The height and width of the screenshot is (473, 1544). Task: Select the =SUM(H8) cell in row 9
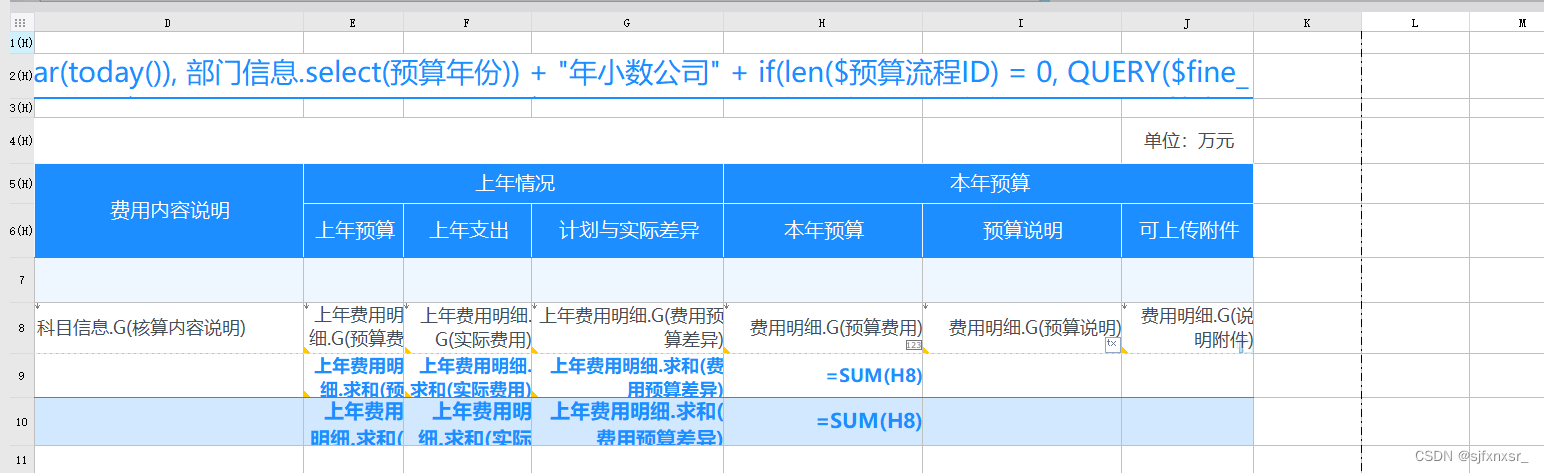823,376
